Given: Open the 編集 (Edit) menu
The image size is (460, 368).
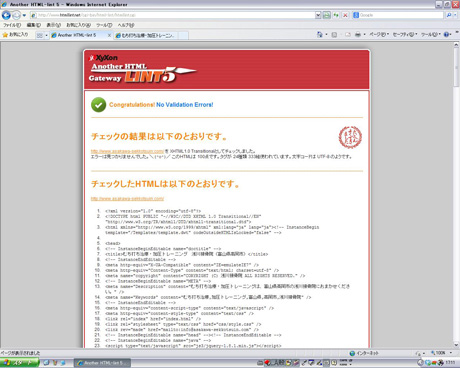Looking at the screenshot, I should 34,25.
